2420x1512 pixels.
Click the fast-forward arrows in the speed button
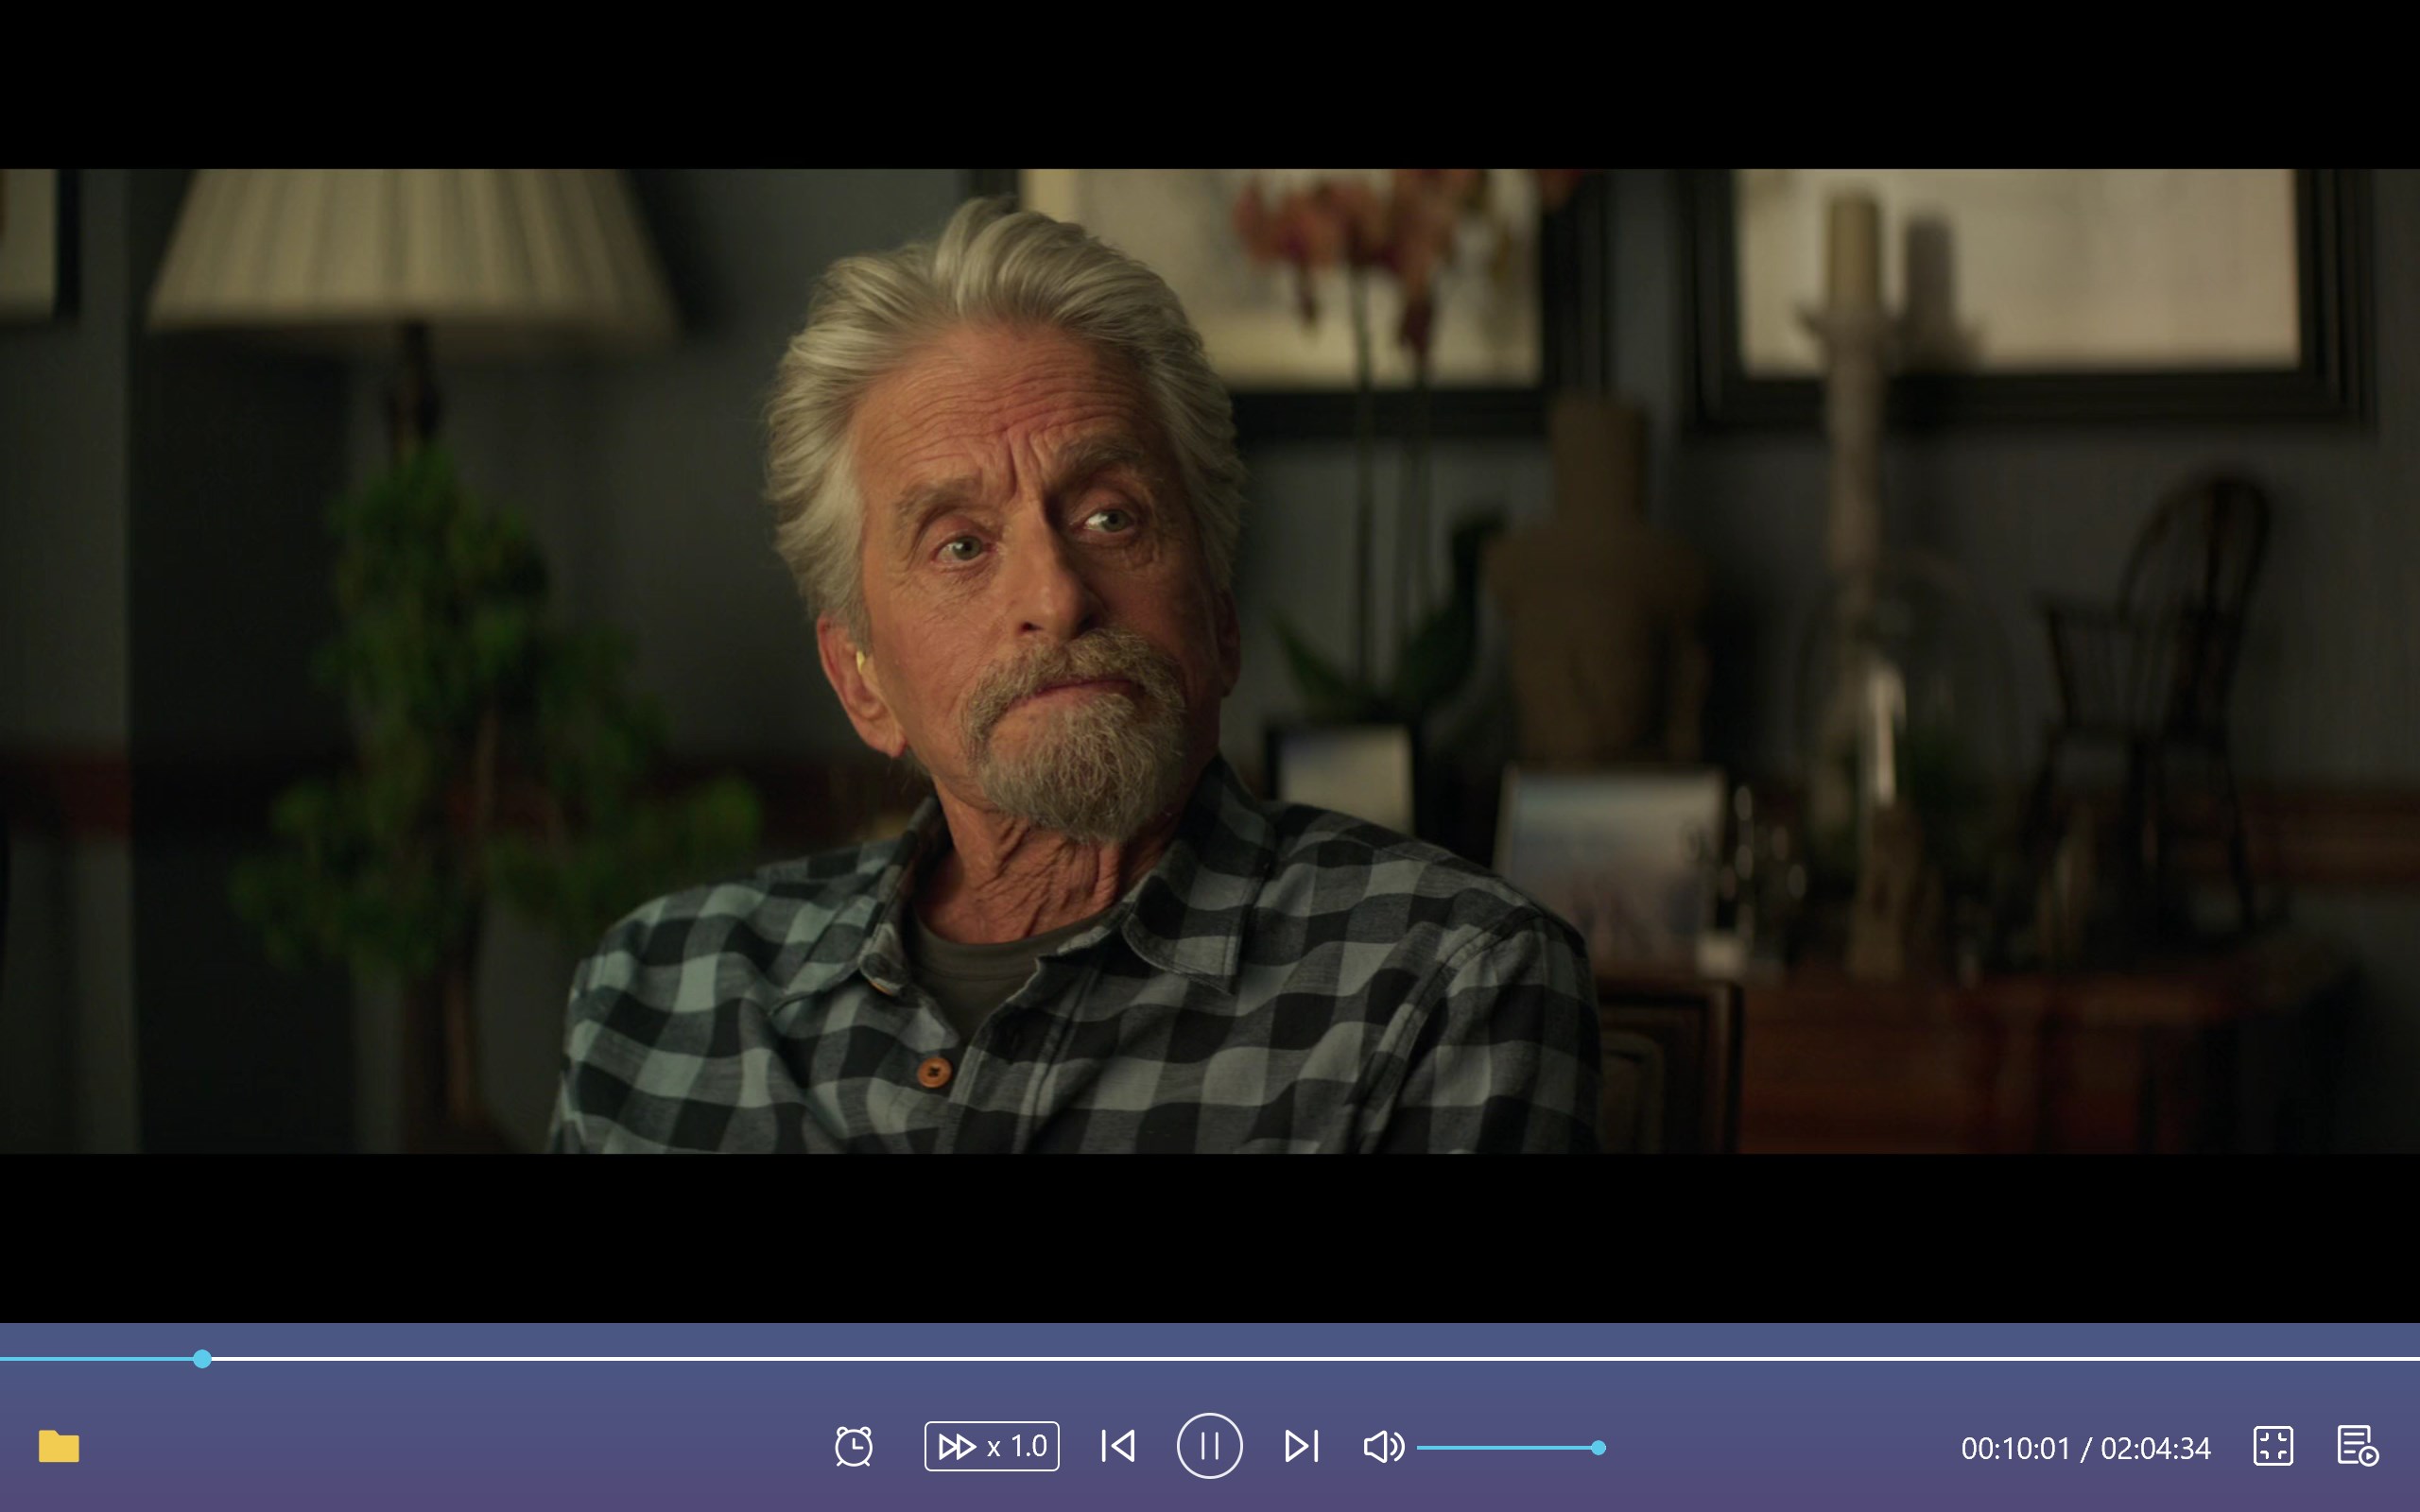[x=956, y=1446]
